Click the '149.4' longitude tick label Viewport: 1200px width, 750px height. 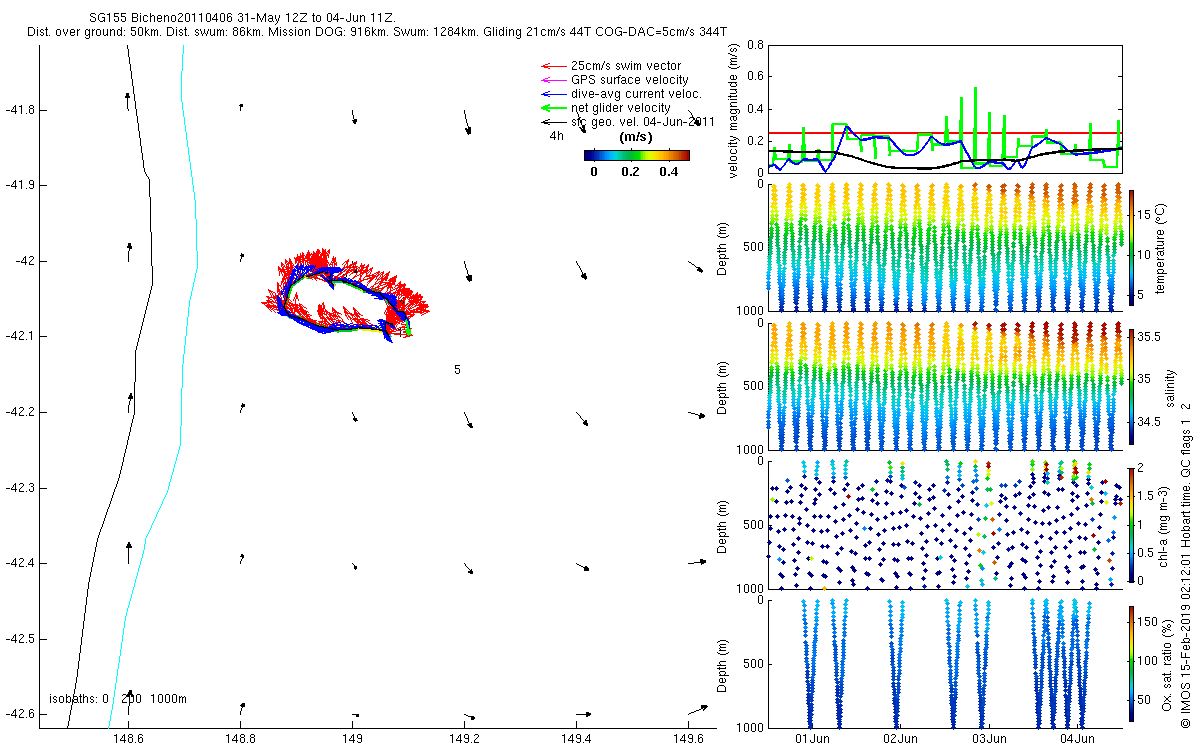[578, 739]
